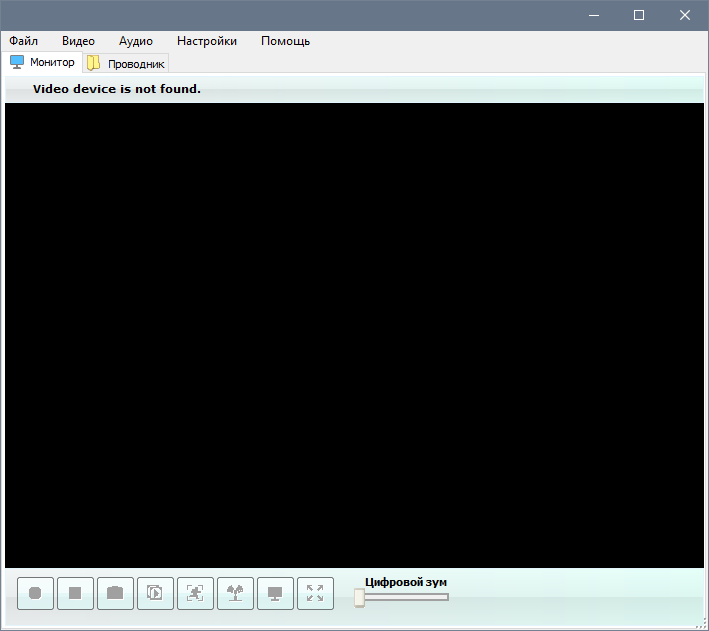Click the Цифровой зум label
This screenshot has height=631, width=709.
[x=406, y=582]
